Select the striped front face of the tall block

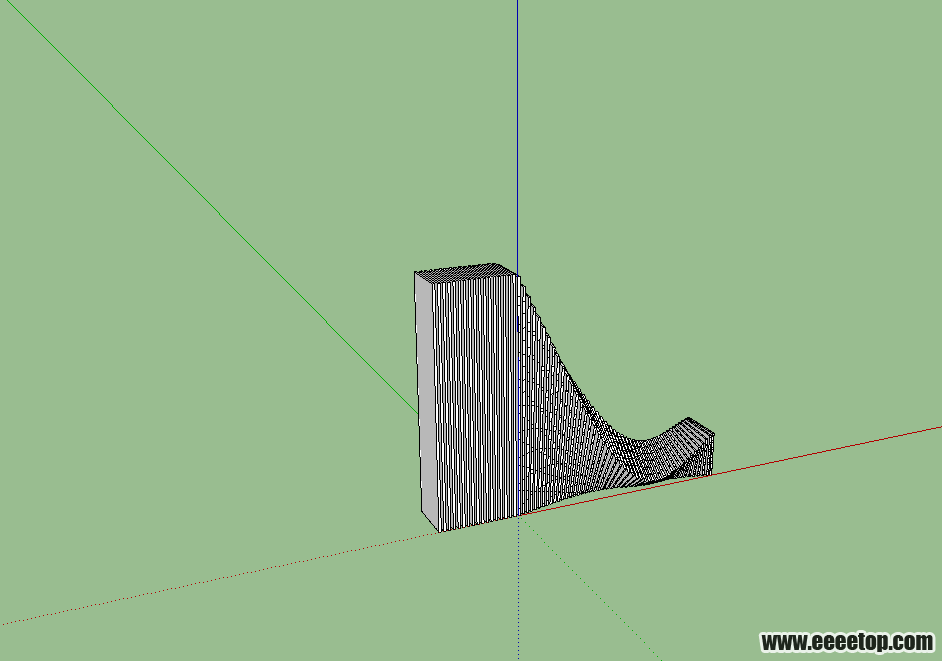coord(476,403)
